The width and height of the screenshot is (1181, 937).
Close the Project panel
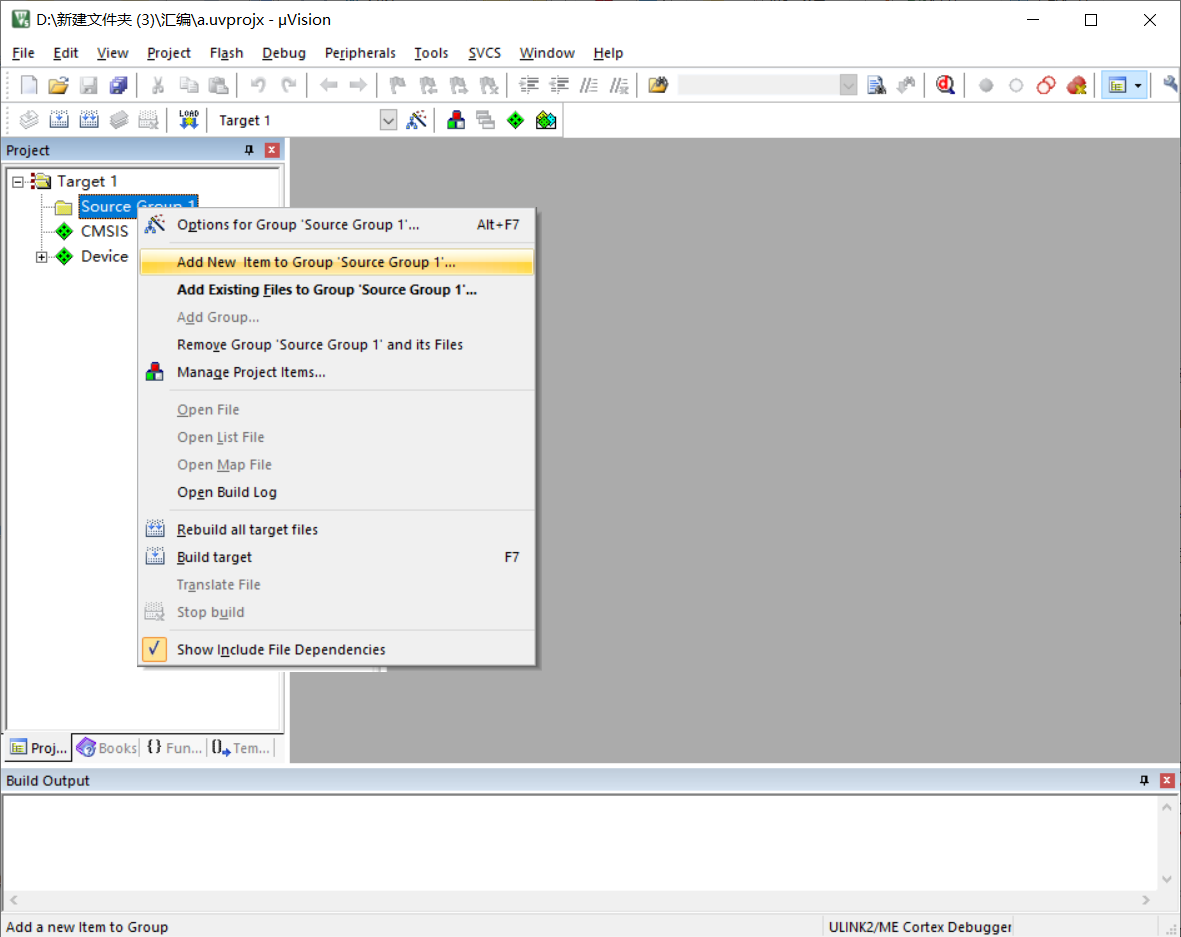coord(272,150)
